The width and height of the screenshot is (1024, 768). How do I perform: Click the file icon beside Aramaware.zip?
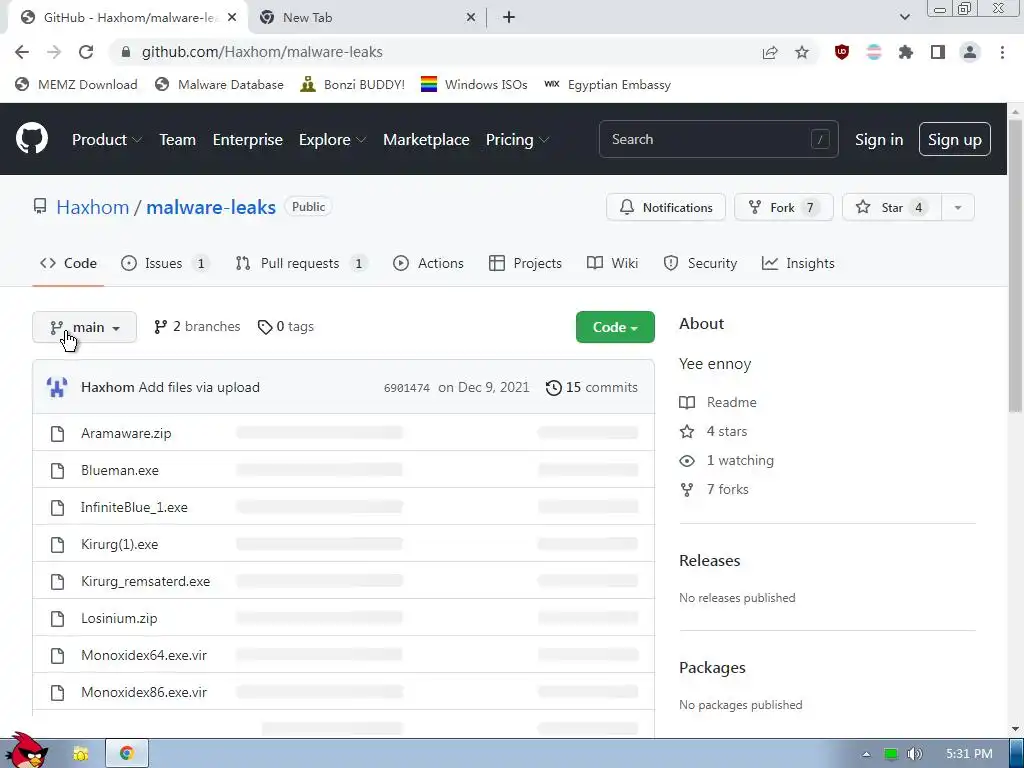point(57,434)
